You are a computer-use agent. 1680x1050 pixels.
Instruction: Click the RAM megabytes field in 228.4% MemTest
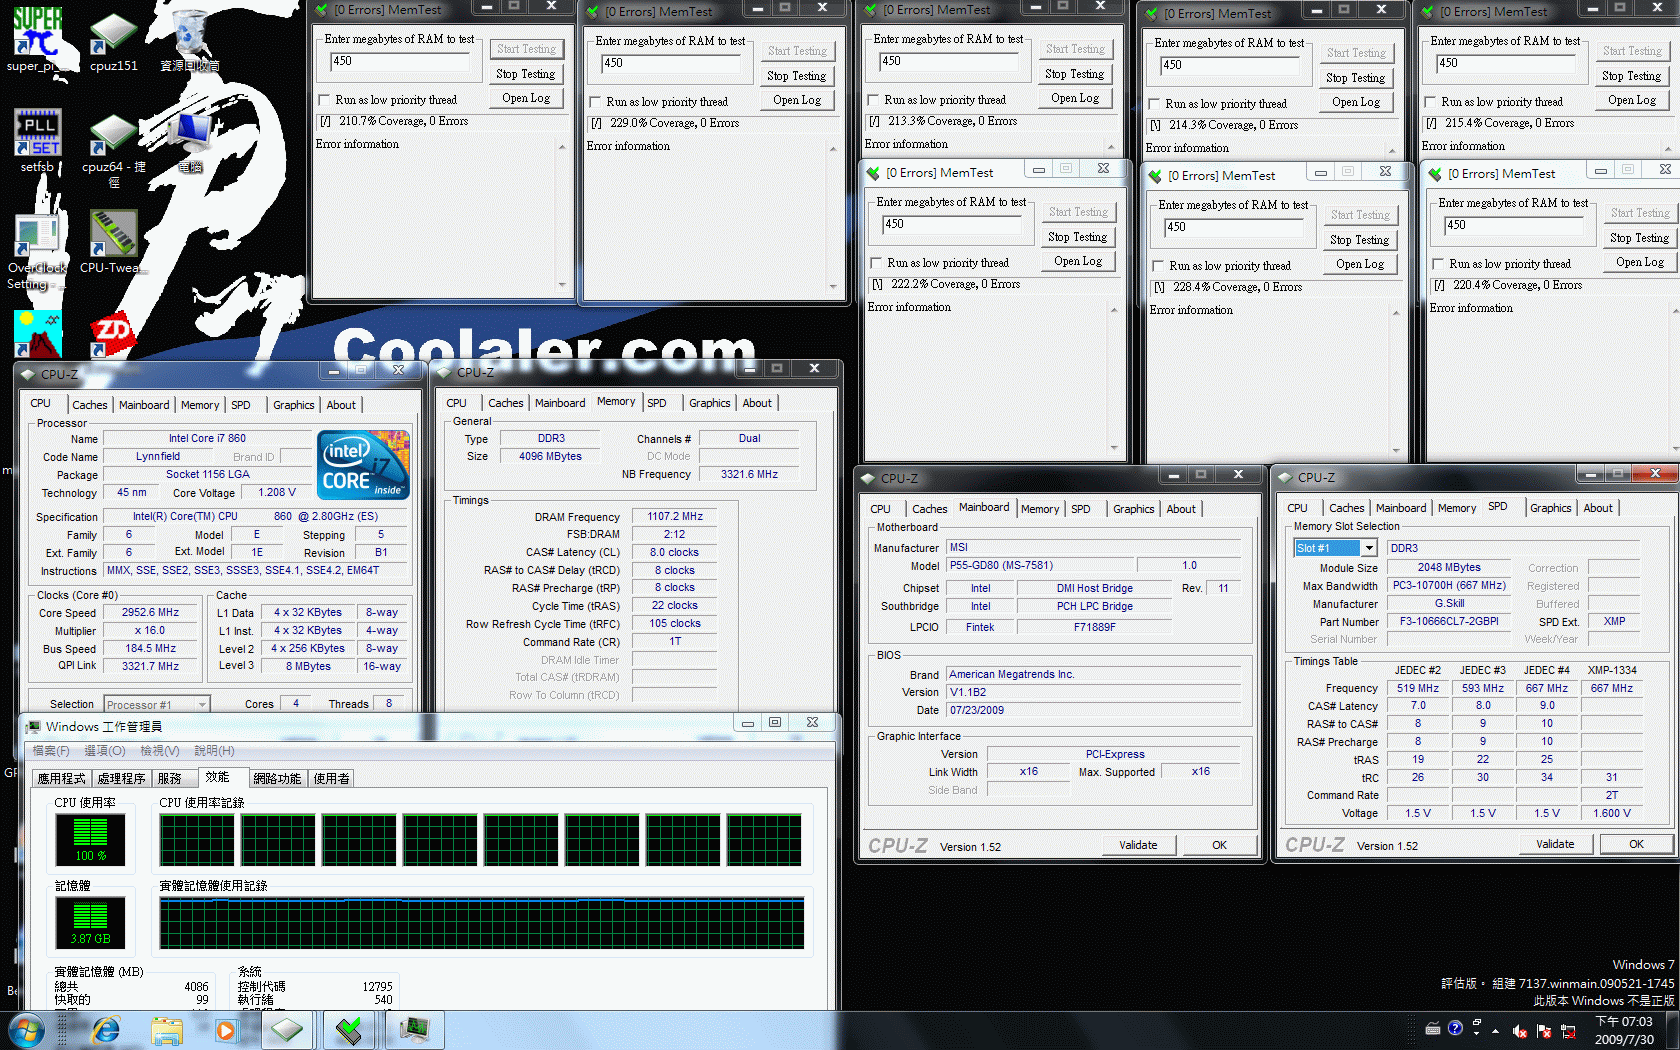(x=1234, y=227)
